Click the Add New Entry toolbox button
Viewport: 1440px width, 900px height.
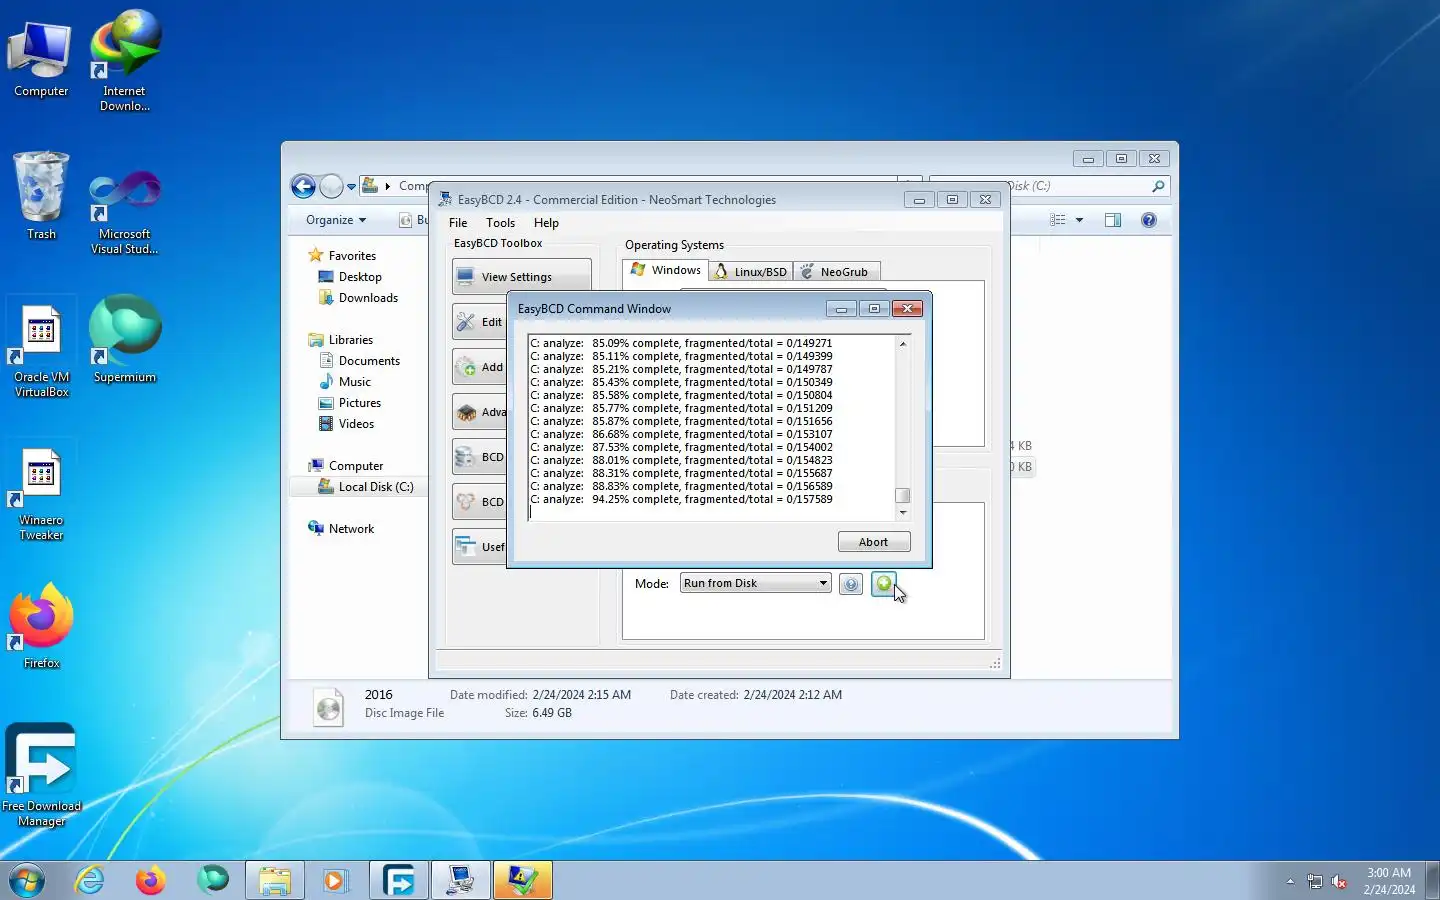click(x=480, y=366)
